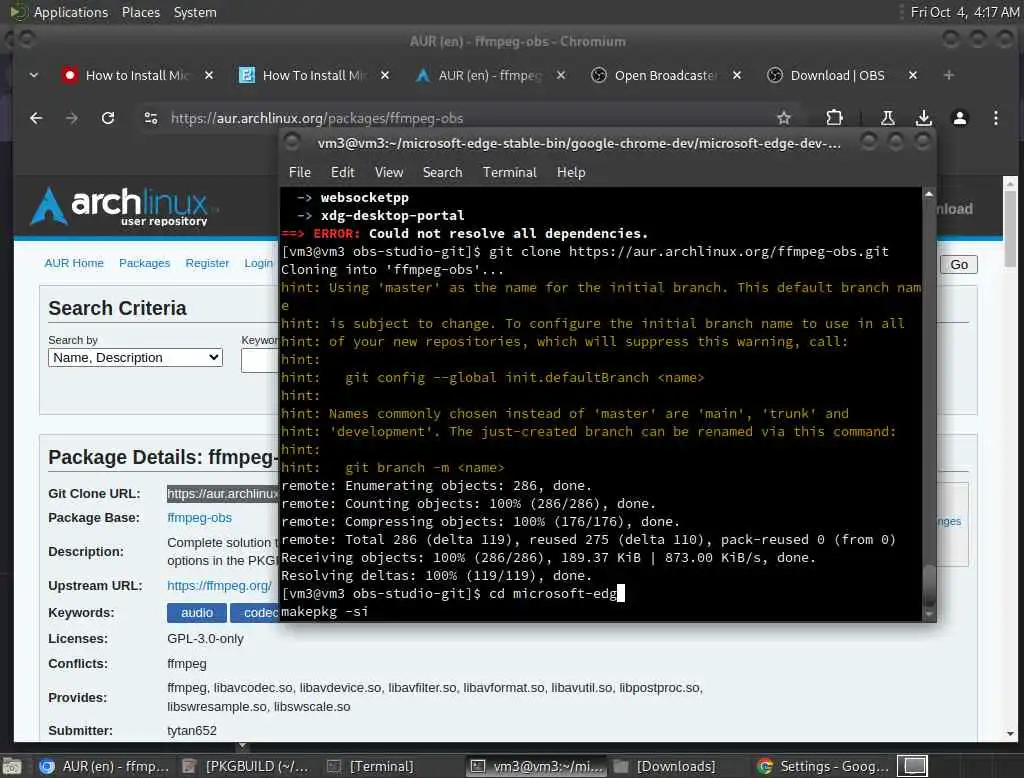Screen dimensions: 1024x778
Task: Click the Go search button
Action: (x=959, y=265)
